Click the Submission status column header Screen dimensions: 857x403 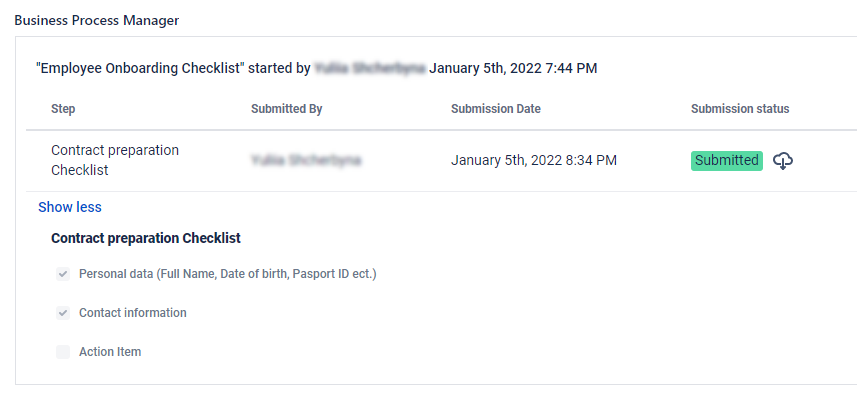[x=740, y=109]
